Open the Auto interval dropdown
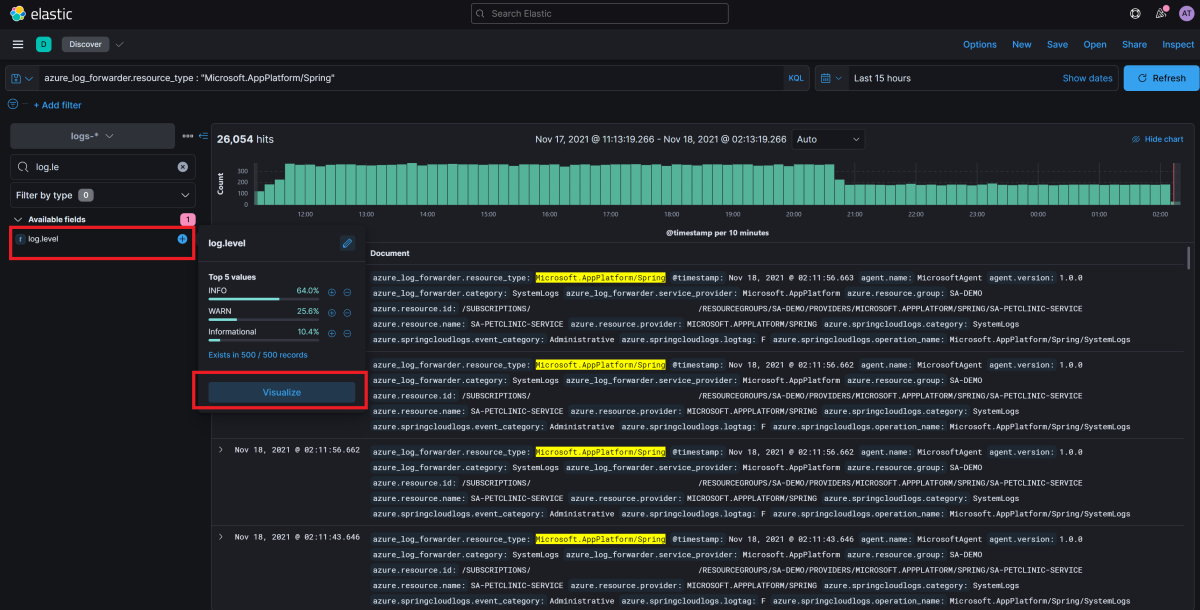The width and height of the screenshot is (1200, 610). [x=828, y=139]
